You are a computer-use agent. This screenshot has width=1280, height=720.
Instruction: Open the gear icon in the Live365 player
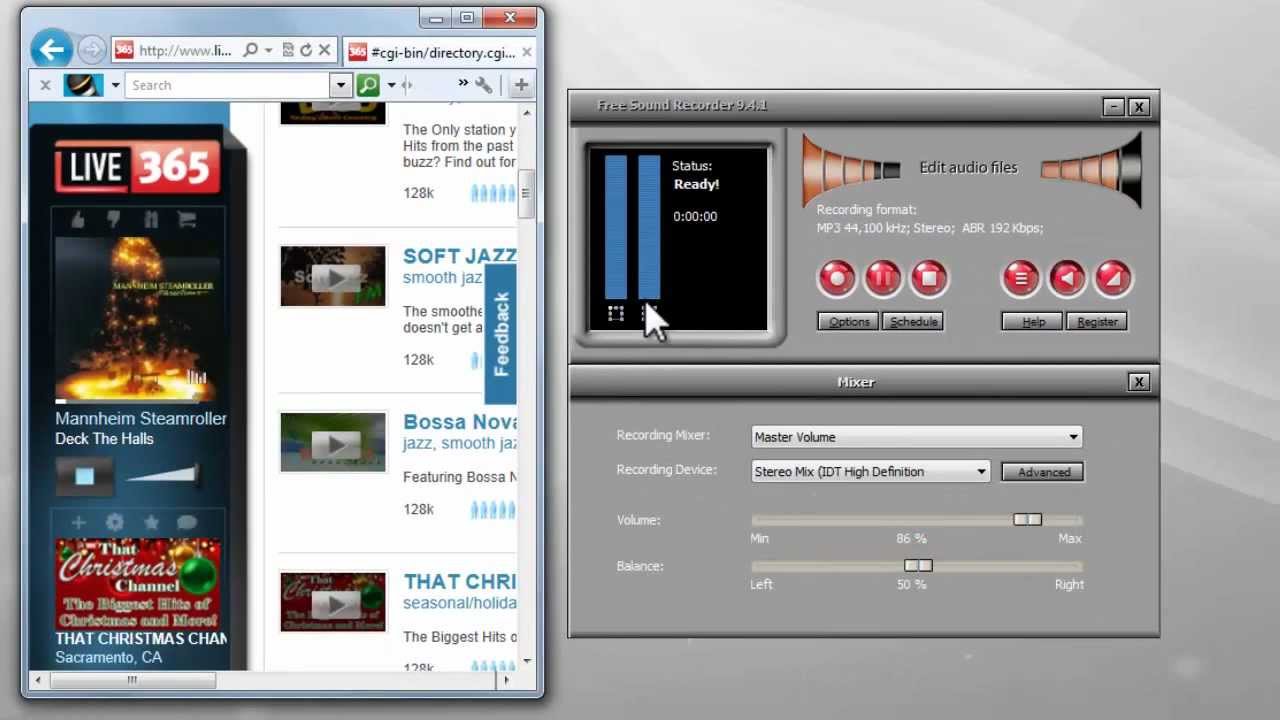point(114,522)
